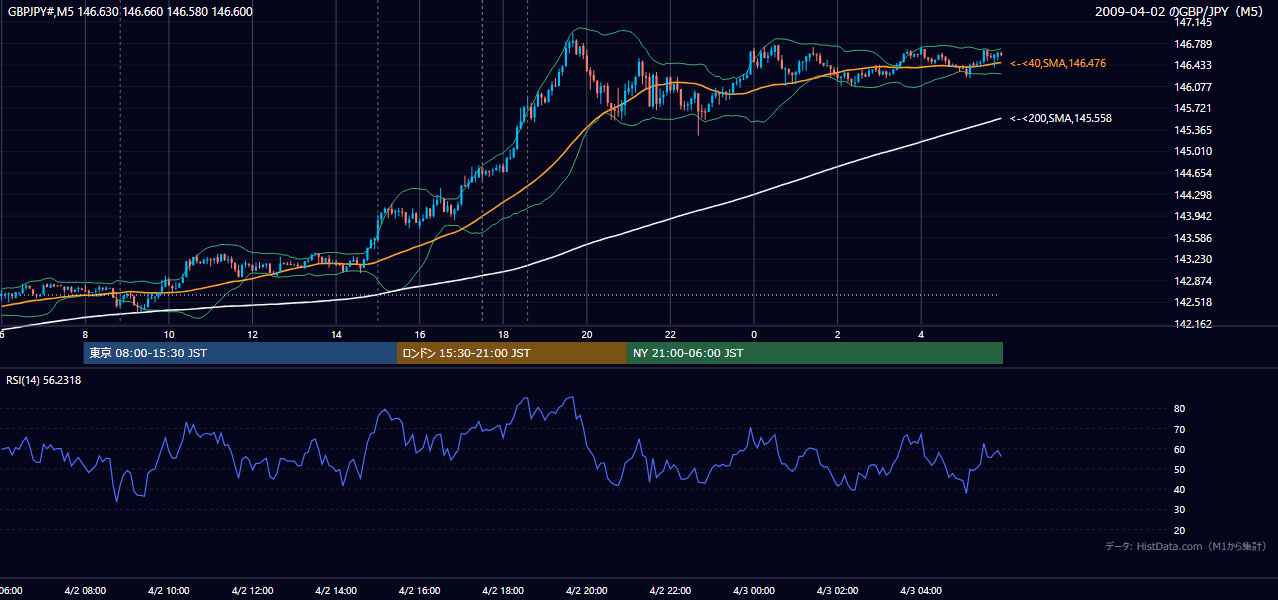The height and width of the screenshot is (600, 1278).
Task: Click the 4/3 04:00 time axis label
Action: [x=921, y=591]
